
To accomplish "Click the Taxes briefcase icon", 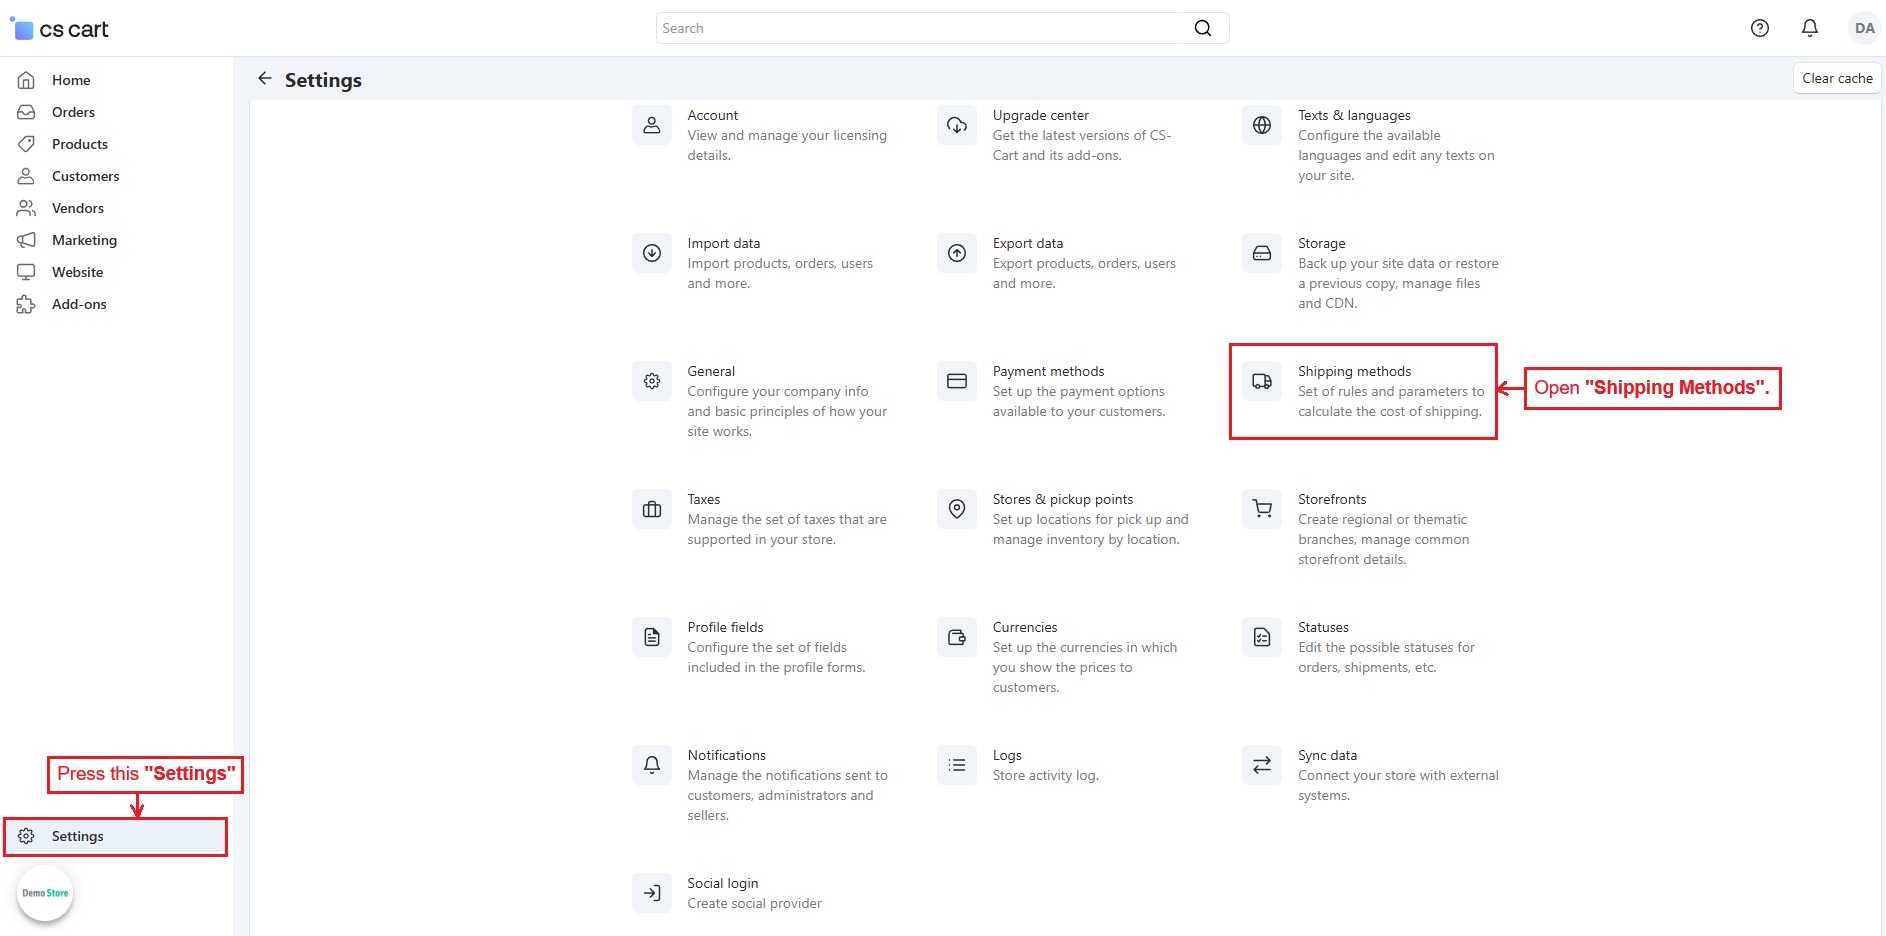I will coord(652,509).
